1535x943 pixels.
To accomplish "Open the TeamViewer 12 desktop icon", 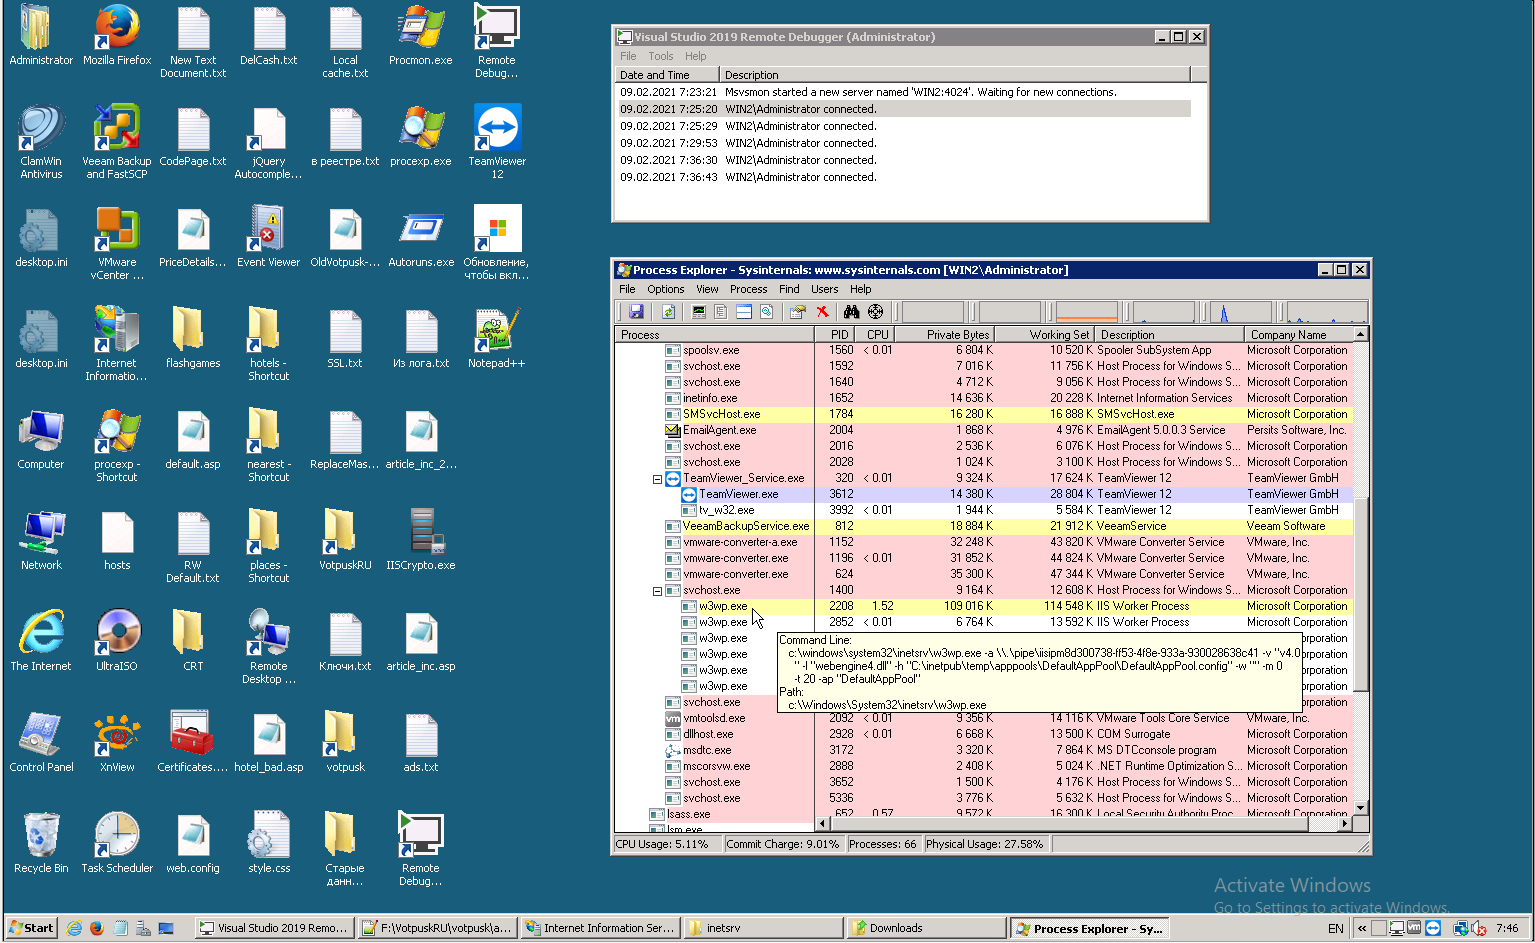I will click(497, 143).
